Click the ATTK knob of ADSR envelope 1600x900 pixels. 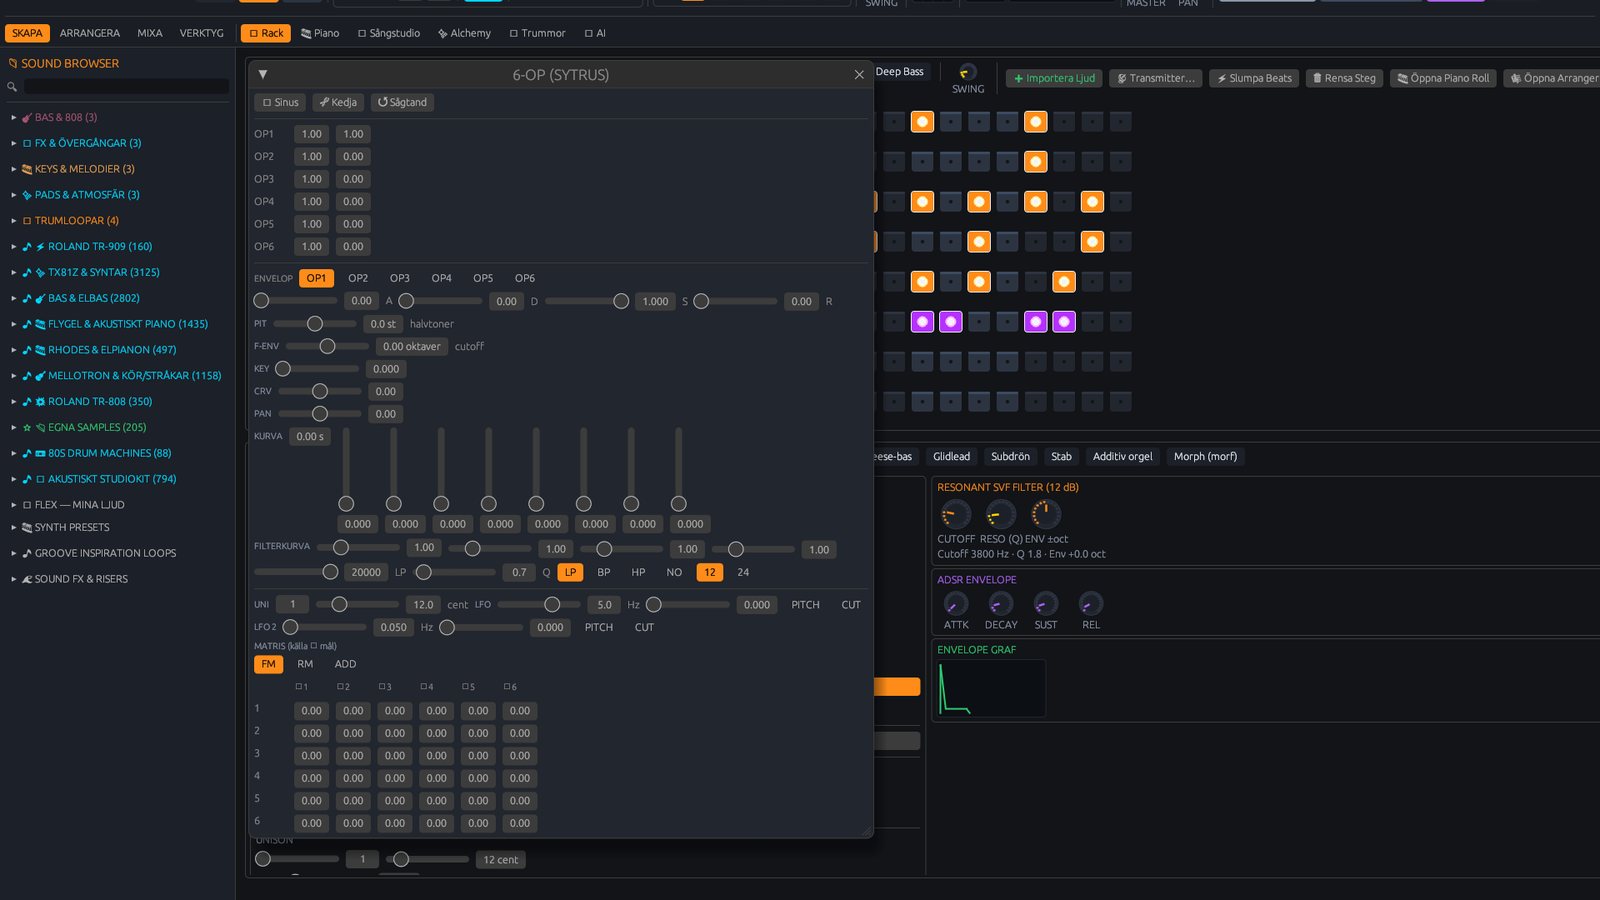[x=956, y=604]
